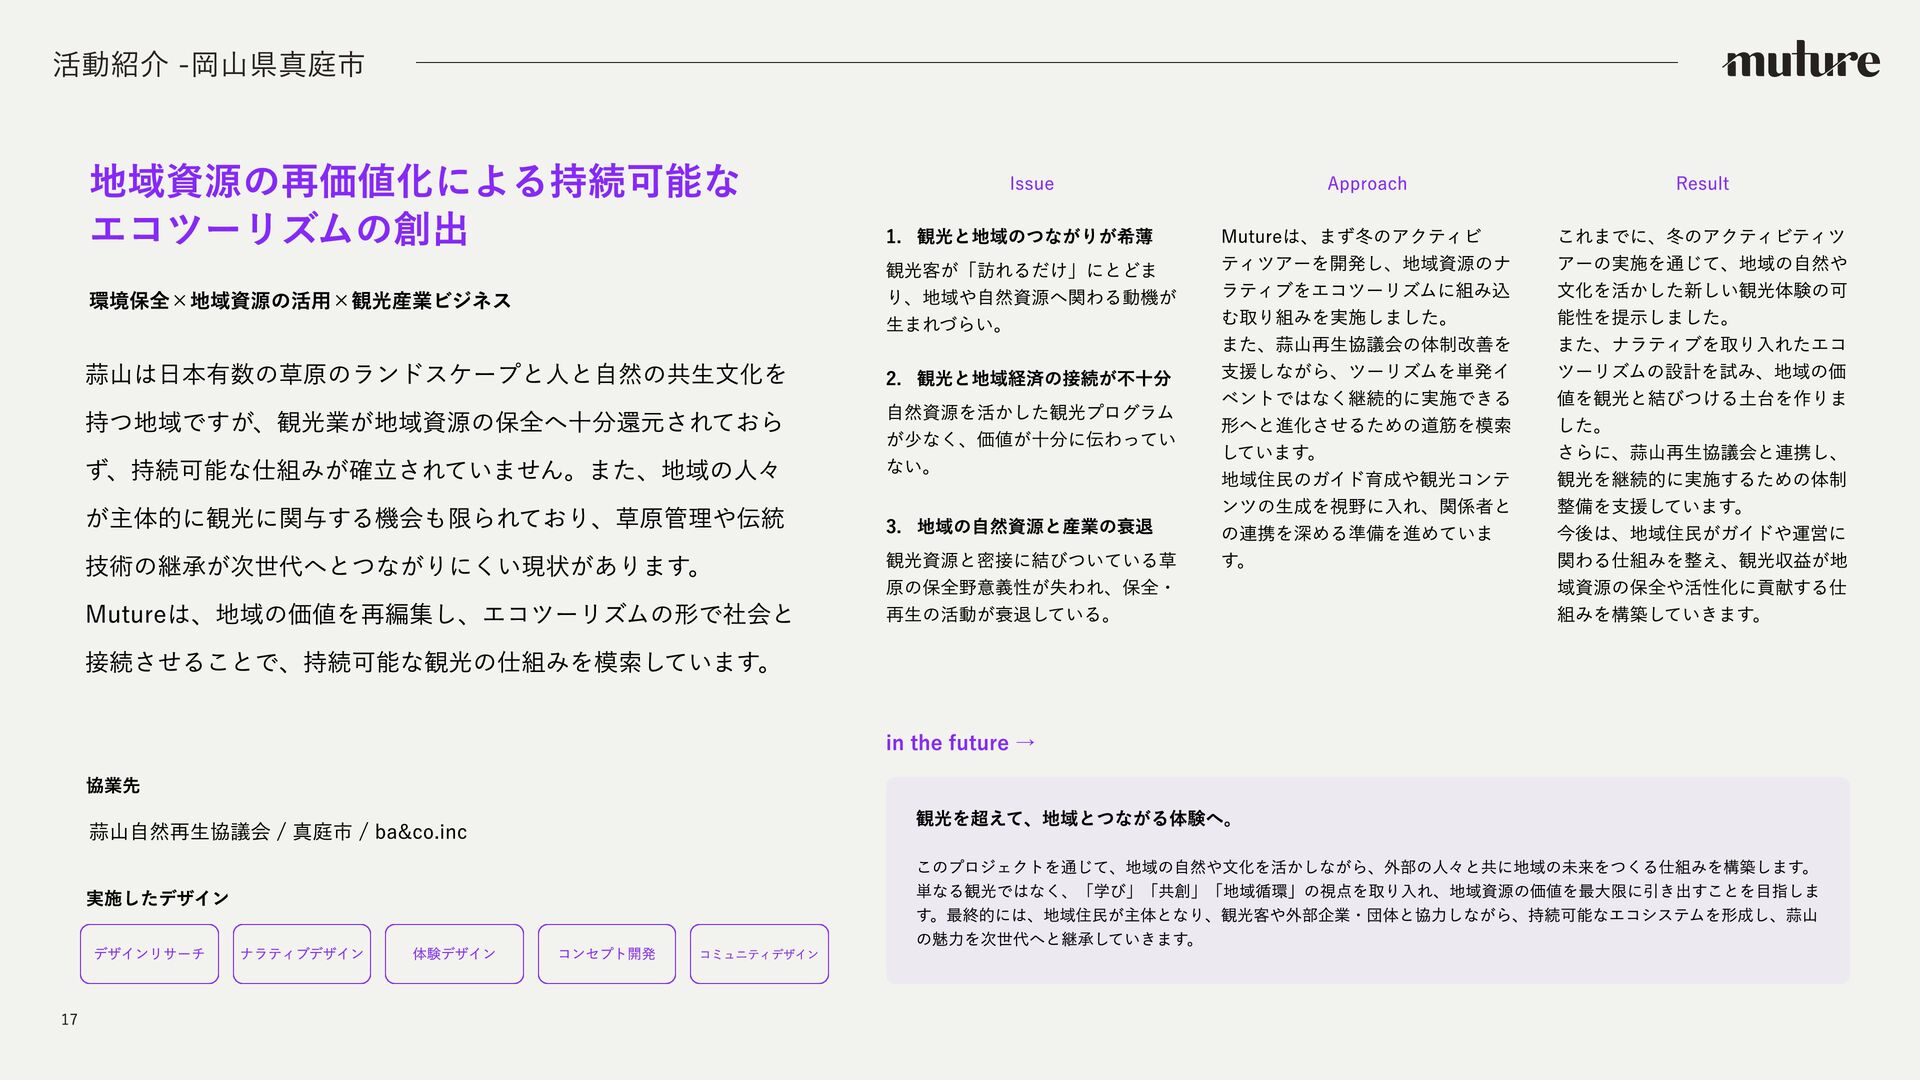Click the 協業先 label
The width and height of the screenshot is (1920, 1080).
pos(113,786)
